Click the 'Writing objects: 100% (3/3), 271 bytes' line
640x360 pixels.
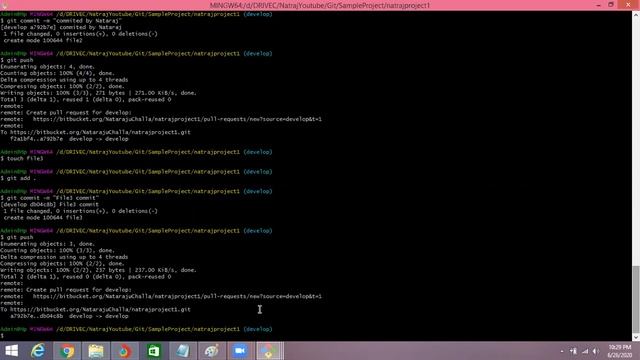coord(98,93)
